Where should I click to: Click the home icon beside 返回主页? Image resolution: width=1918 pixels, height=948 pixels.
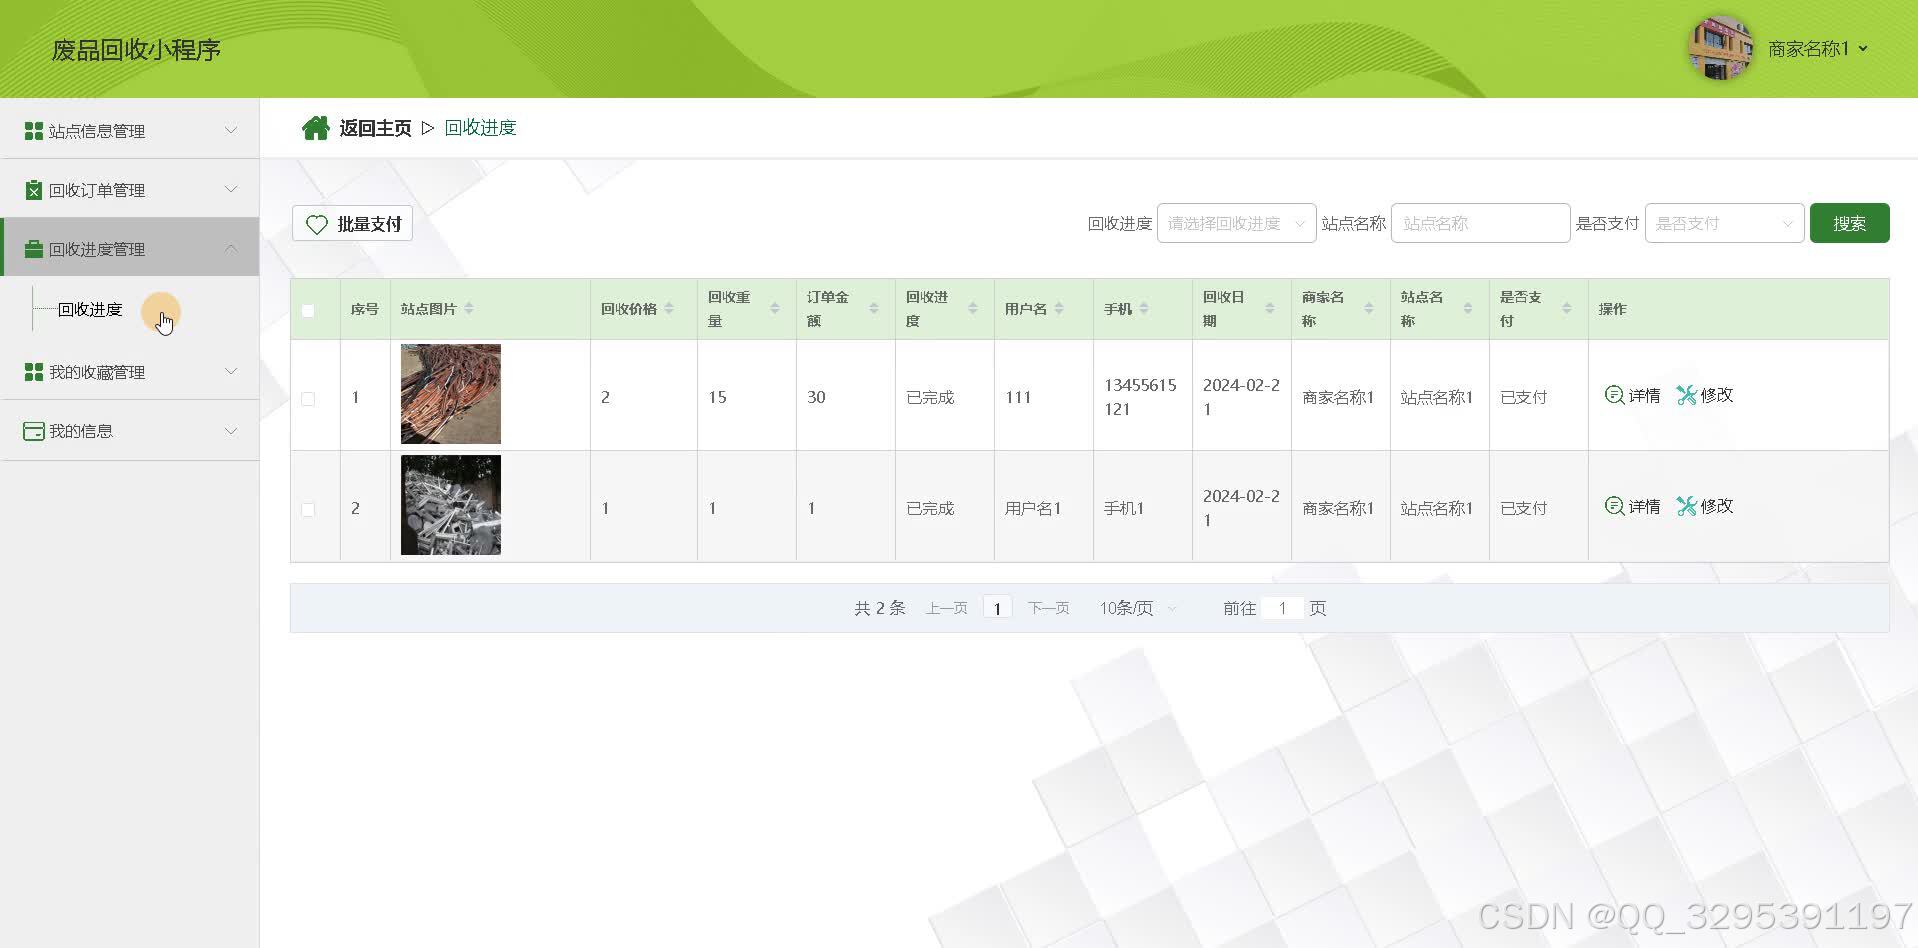316,128
